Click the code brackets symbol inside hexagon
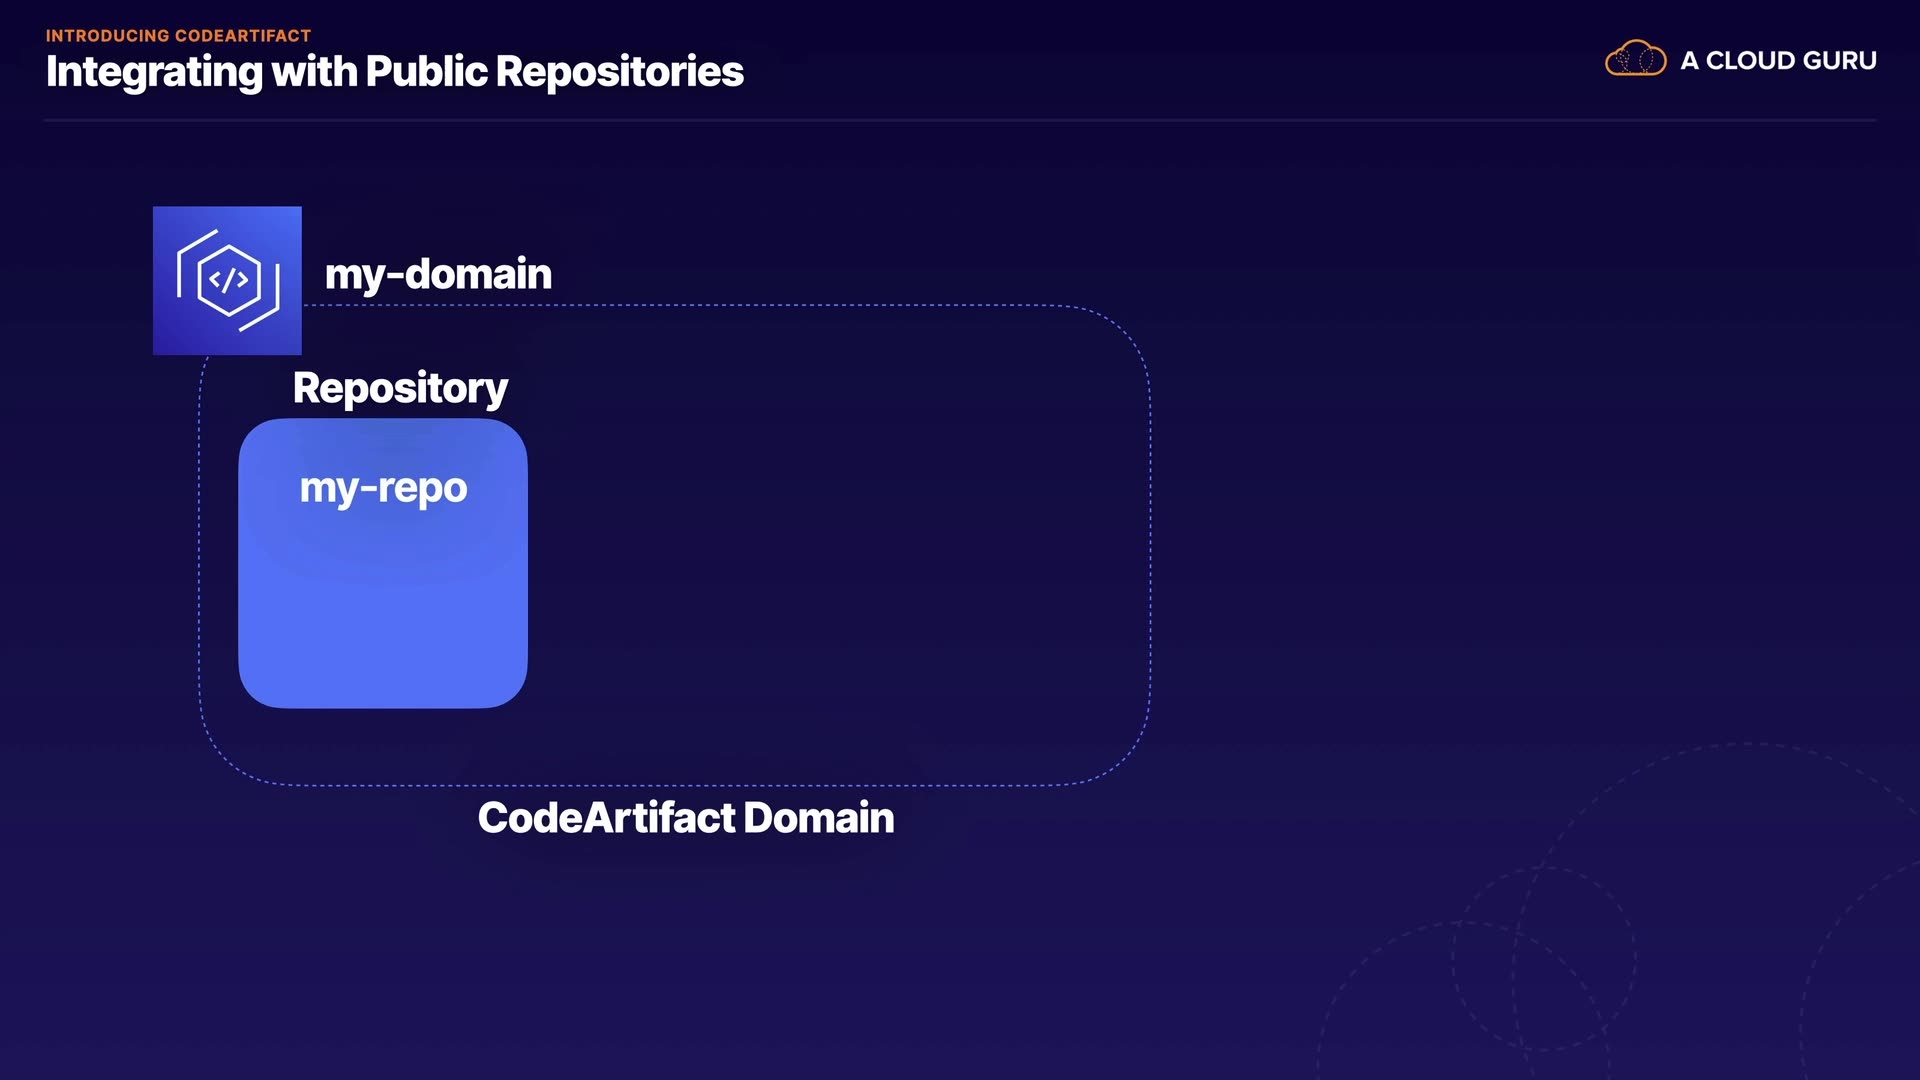This screenshot has height=1080, width=1920. click(x=229, y=281)
